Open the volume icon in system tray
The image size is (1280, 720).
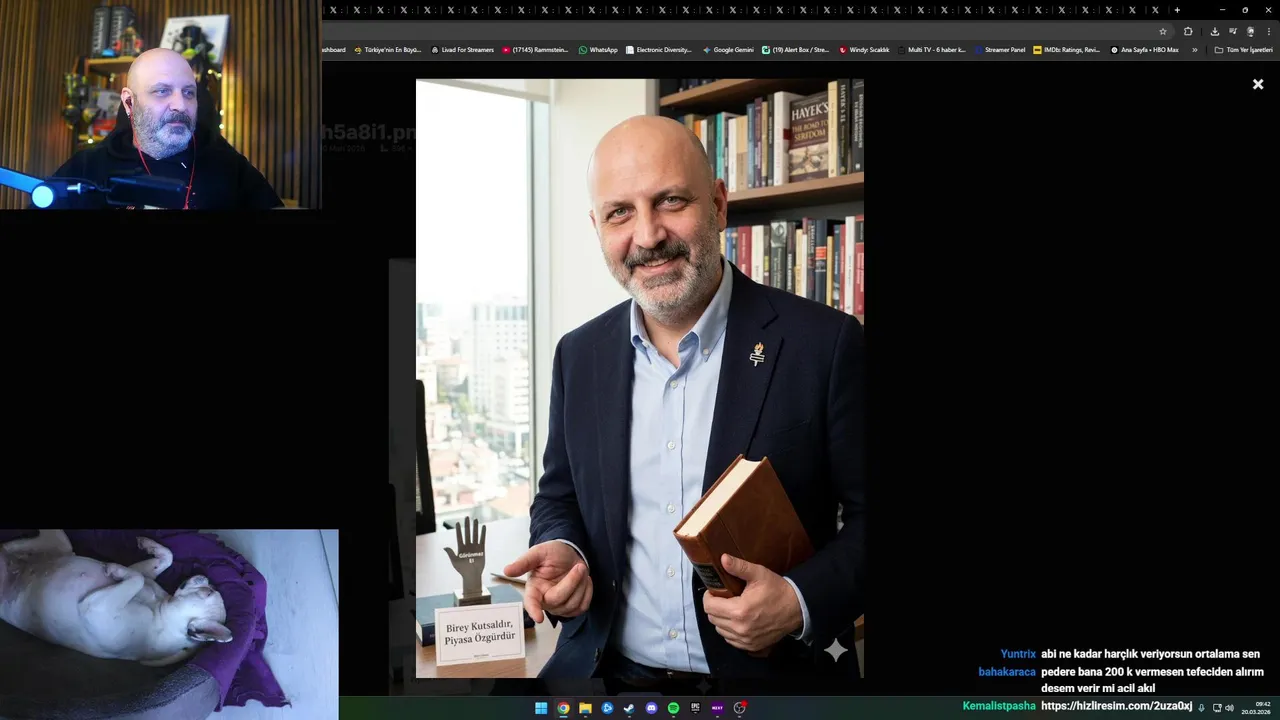pos(1229,708)
